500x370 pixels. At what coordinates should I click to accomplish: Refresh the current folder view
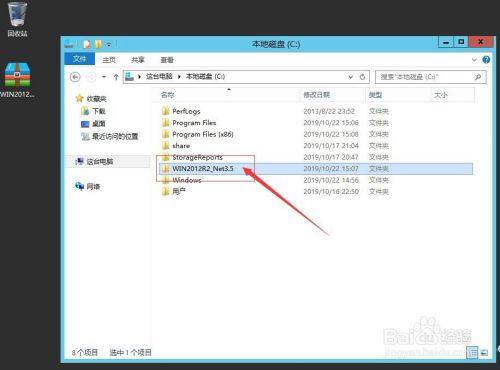click(x=362, y=77)
